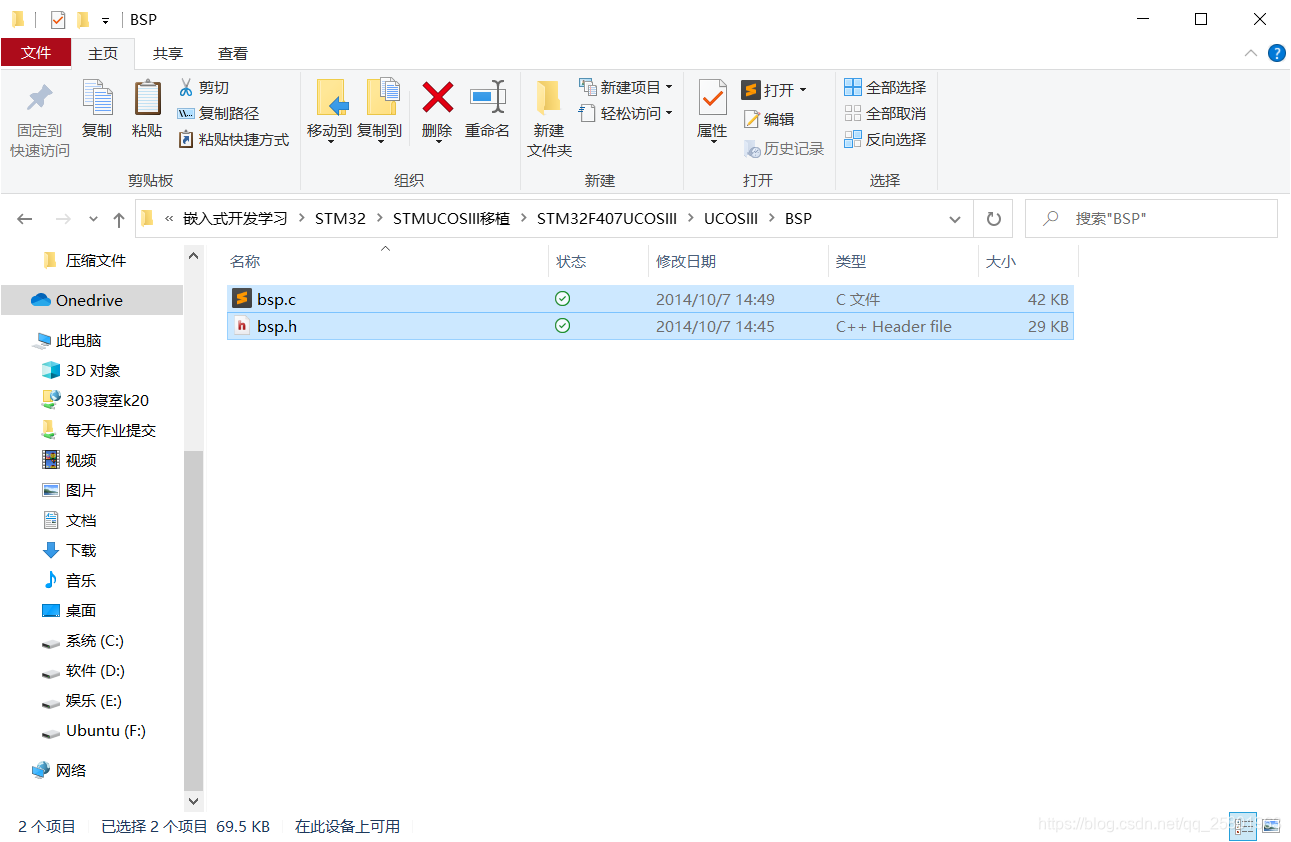Create a new folder with 新建文件夹
1291x842 pixels.
click(x=549, y=119)
